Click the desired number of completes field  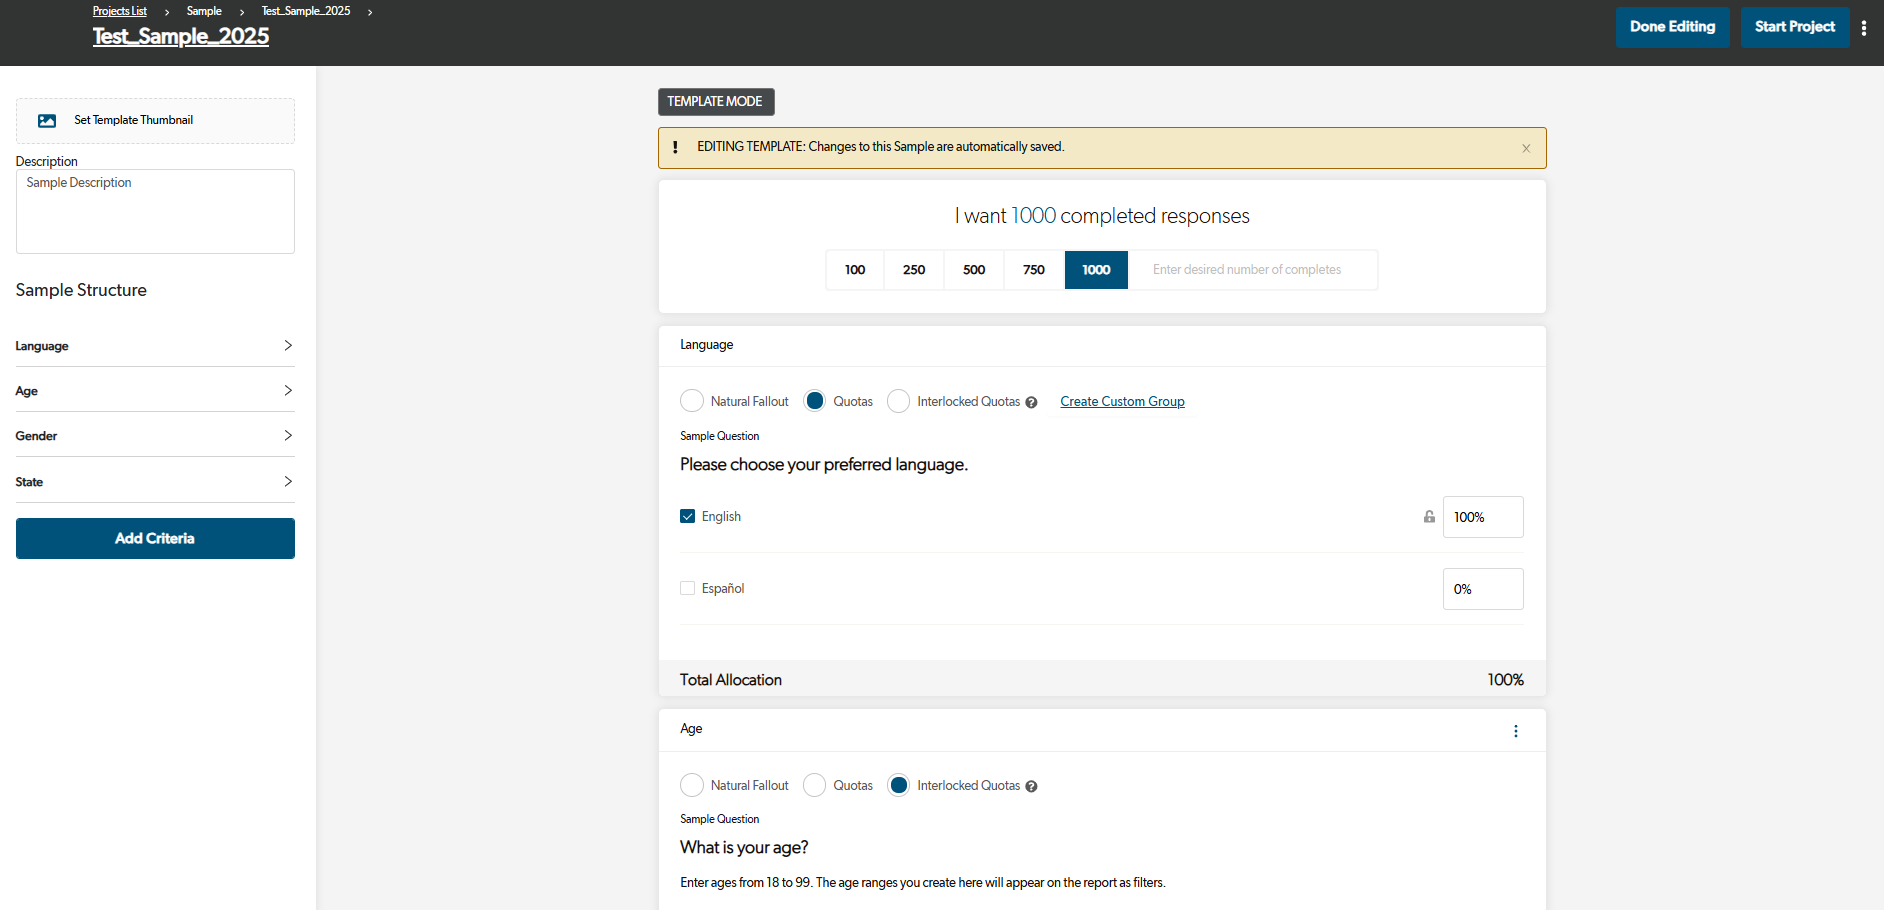point(1252,270)
